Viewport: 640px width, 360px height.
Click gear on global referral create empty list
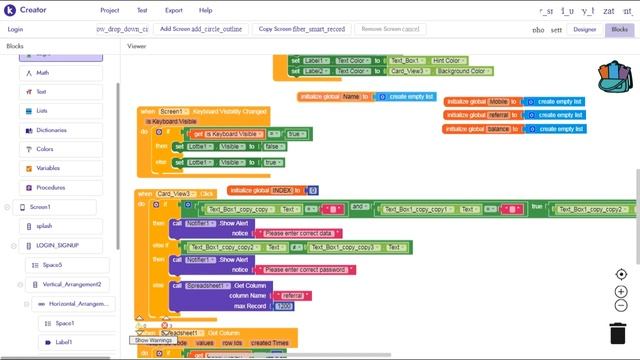[531, 115]
